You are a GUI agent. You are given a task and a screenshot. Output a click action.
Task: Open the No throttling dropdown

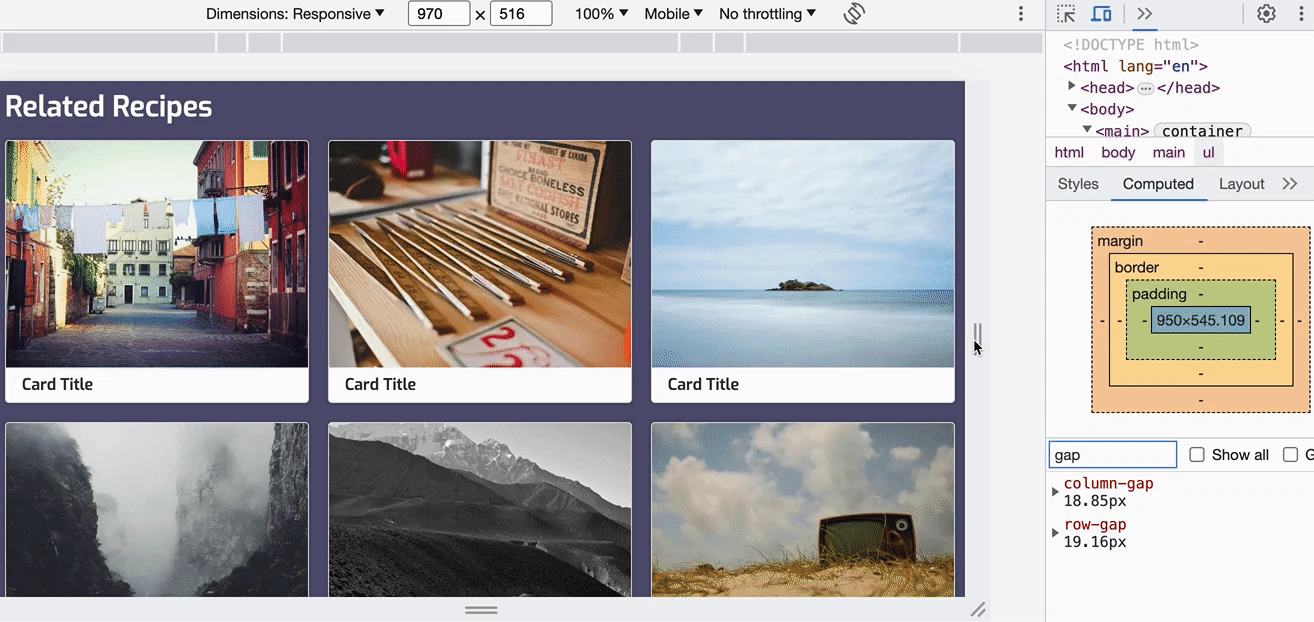point(767,14)
